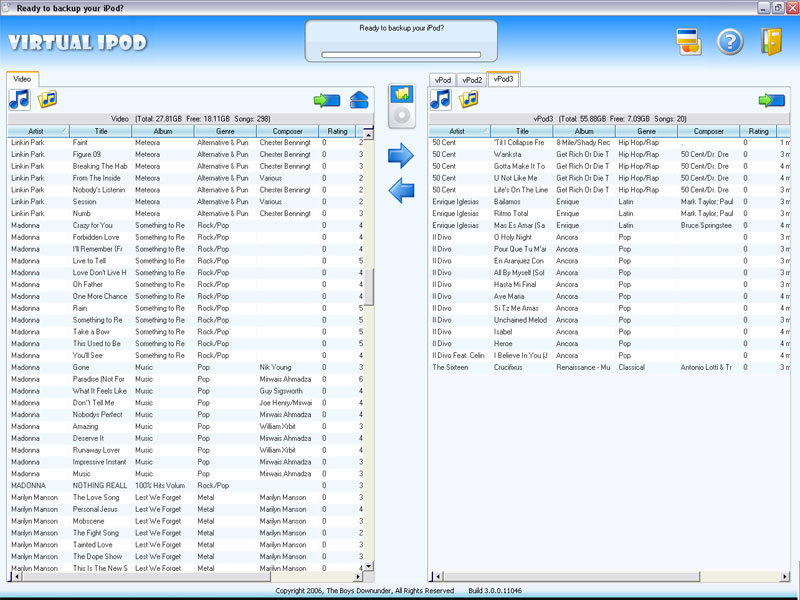The image size is (800, 600).
Task: Click horizontal scrollbar thumb in Video list
Action: [146, 577]
